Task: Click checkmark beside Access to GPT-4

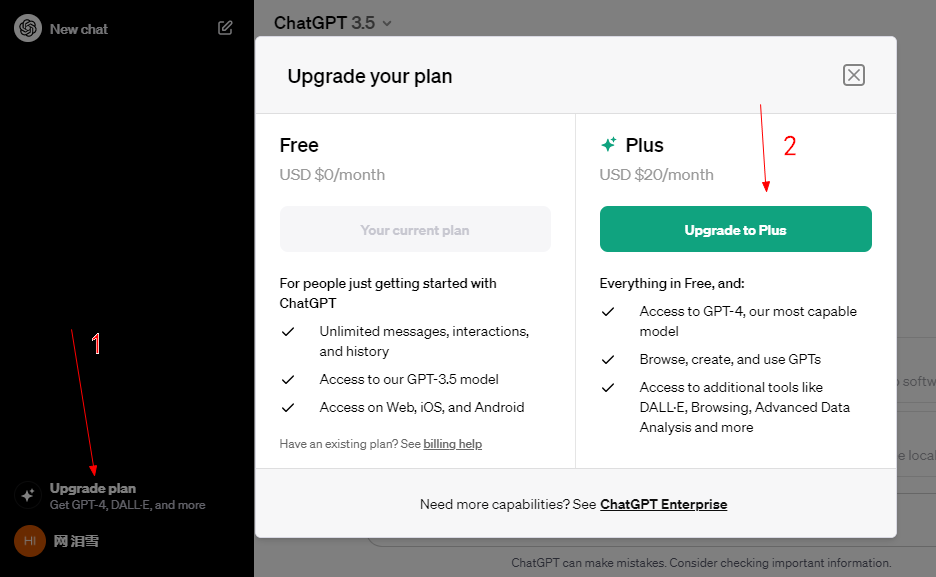Action: 608,311
